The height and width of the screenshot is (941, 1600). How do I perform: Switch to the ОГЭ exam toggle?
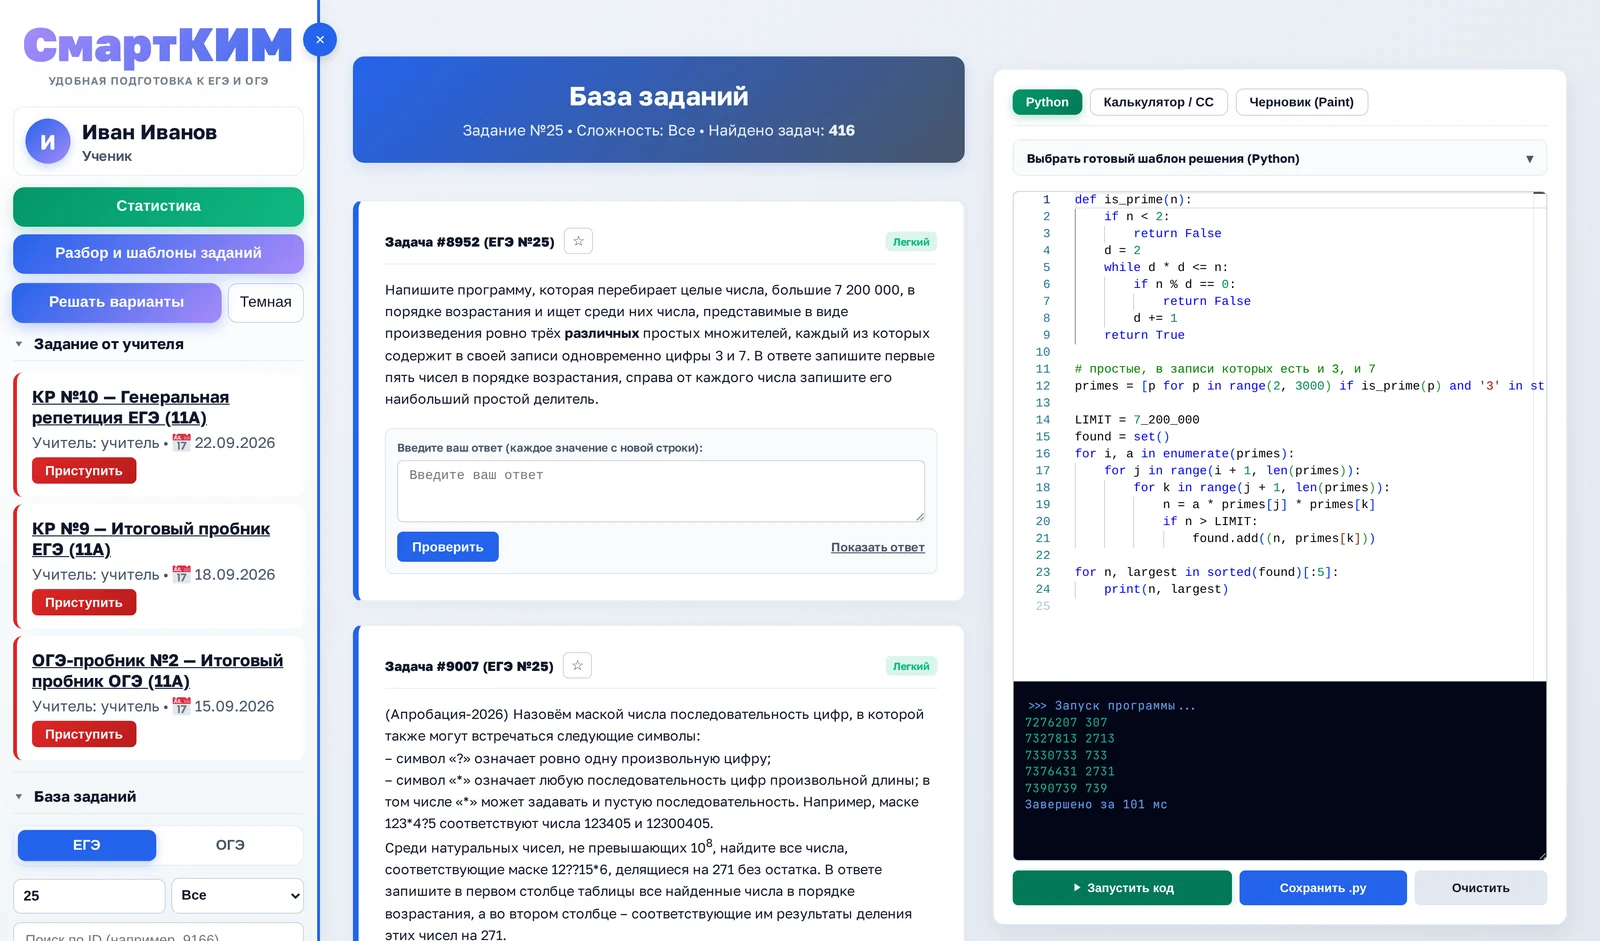(230, 845)
